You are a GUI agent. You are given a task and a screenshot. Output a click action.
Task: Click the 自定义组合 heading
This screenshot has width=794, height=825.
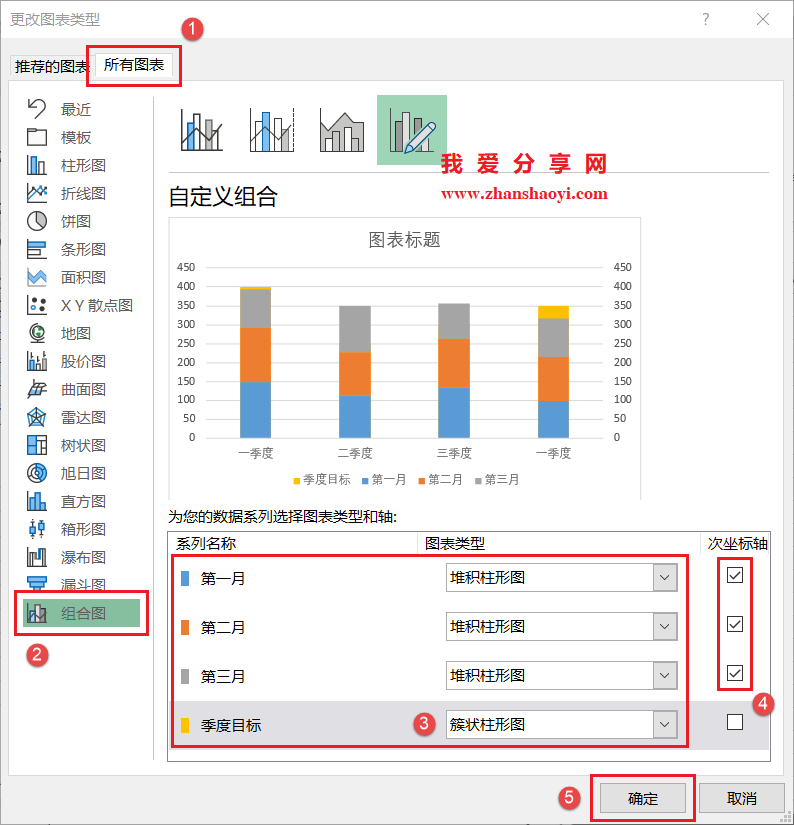(x=223, y=197)
